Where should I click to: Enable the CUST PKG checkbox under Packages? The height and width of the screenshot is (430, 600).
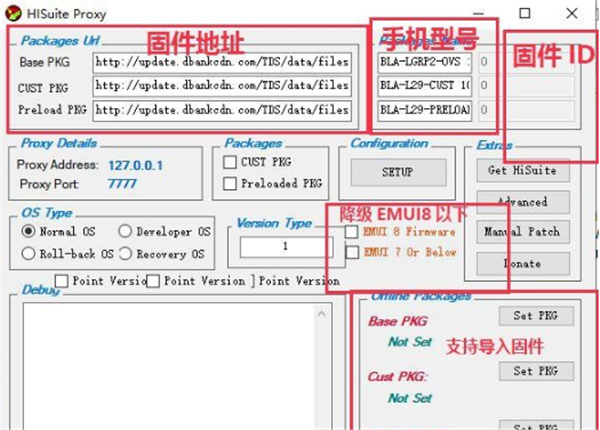[x=231, y=162]
